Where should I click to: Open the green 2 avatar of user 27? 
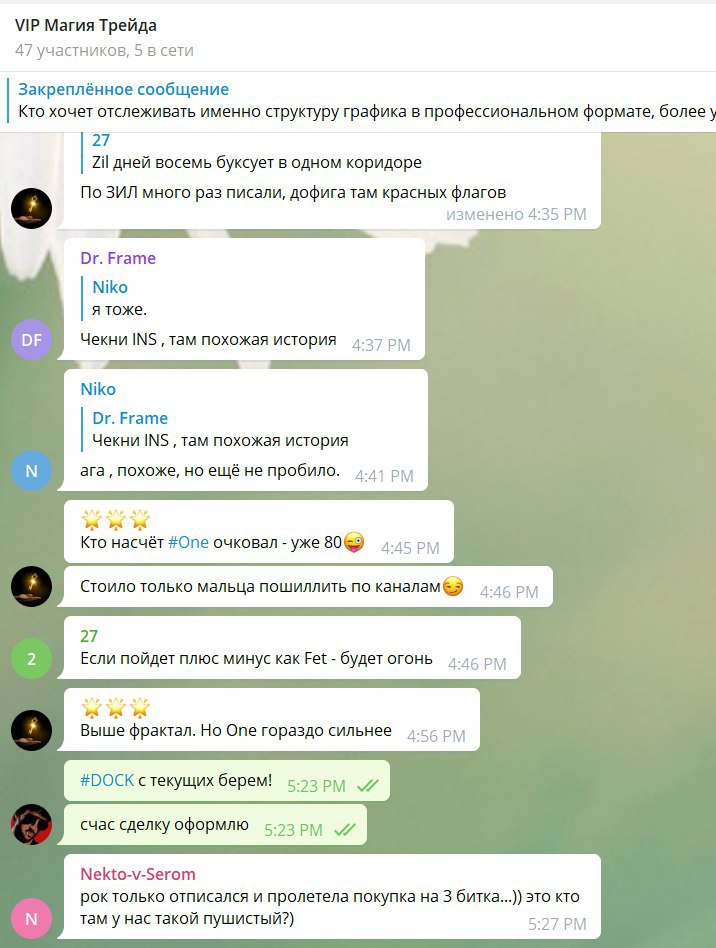tap(31, 658)
